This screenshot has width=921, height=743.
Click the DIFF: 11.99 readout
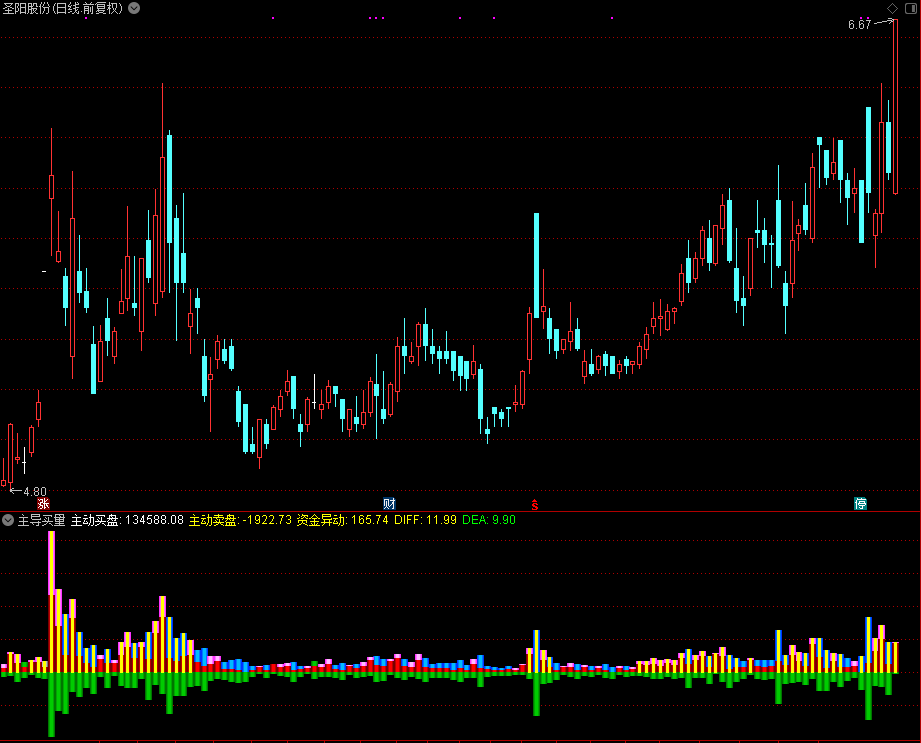click(x=425, y=520)
